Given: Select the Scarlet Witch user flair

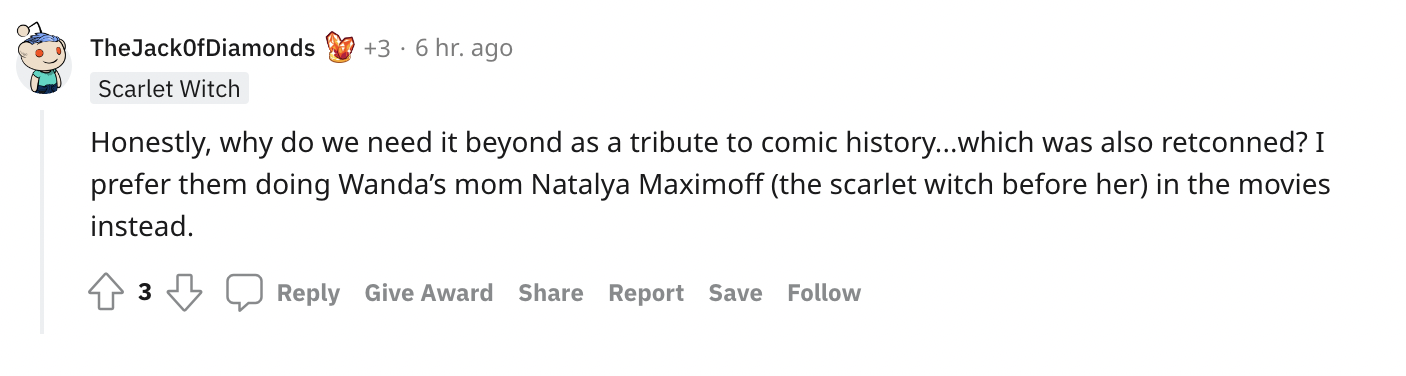Looking at the screenshot, I should click(169, 89).
